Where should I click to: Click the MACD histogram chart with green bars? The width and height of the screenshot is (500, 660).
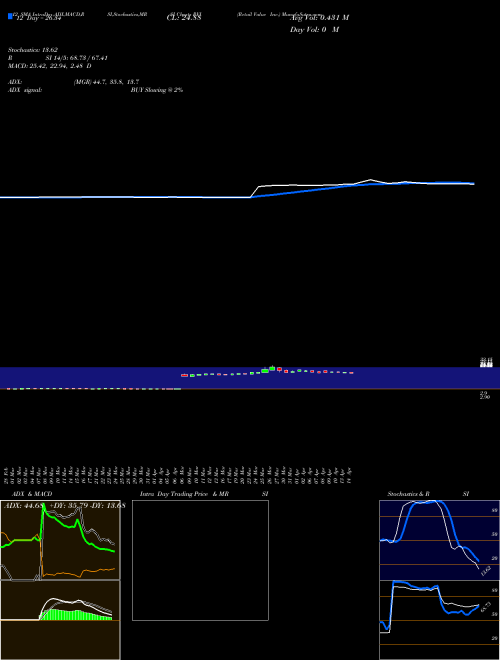tap(60, 620)
